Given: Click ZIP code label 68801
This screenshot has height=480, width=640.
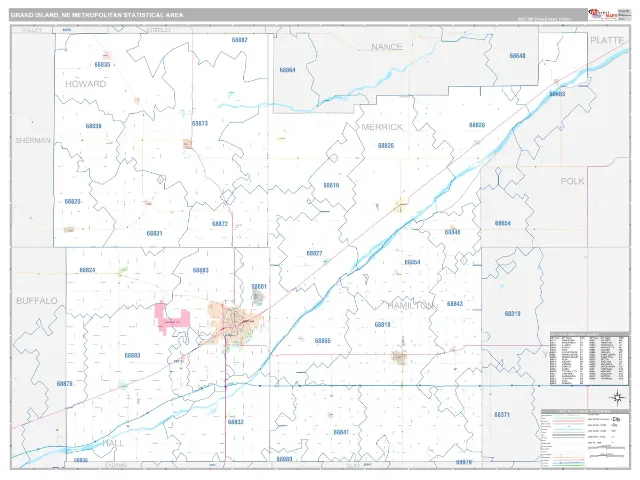Looking at the screenshot, I should click(259, 287).
